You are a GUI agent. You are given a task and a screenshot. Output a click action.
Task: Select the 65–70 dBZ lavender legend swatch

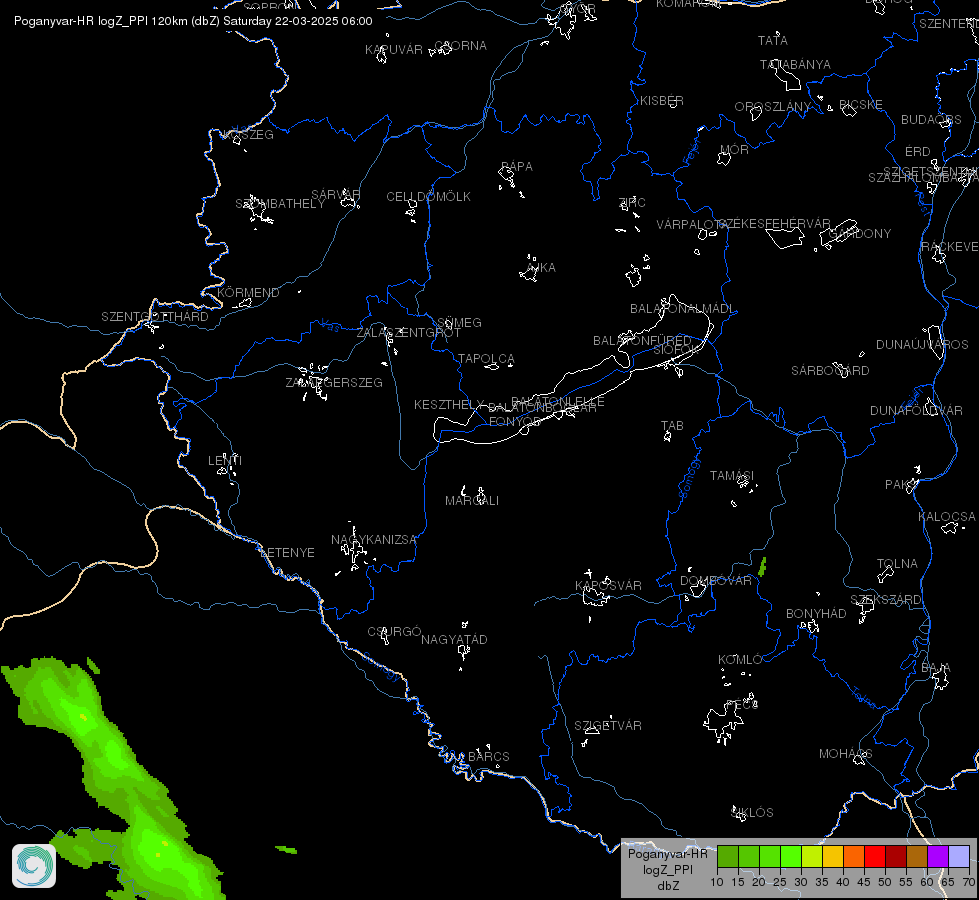tap(959, 856)
